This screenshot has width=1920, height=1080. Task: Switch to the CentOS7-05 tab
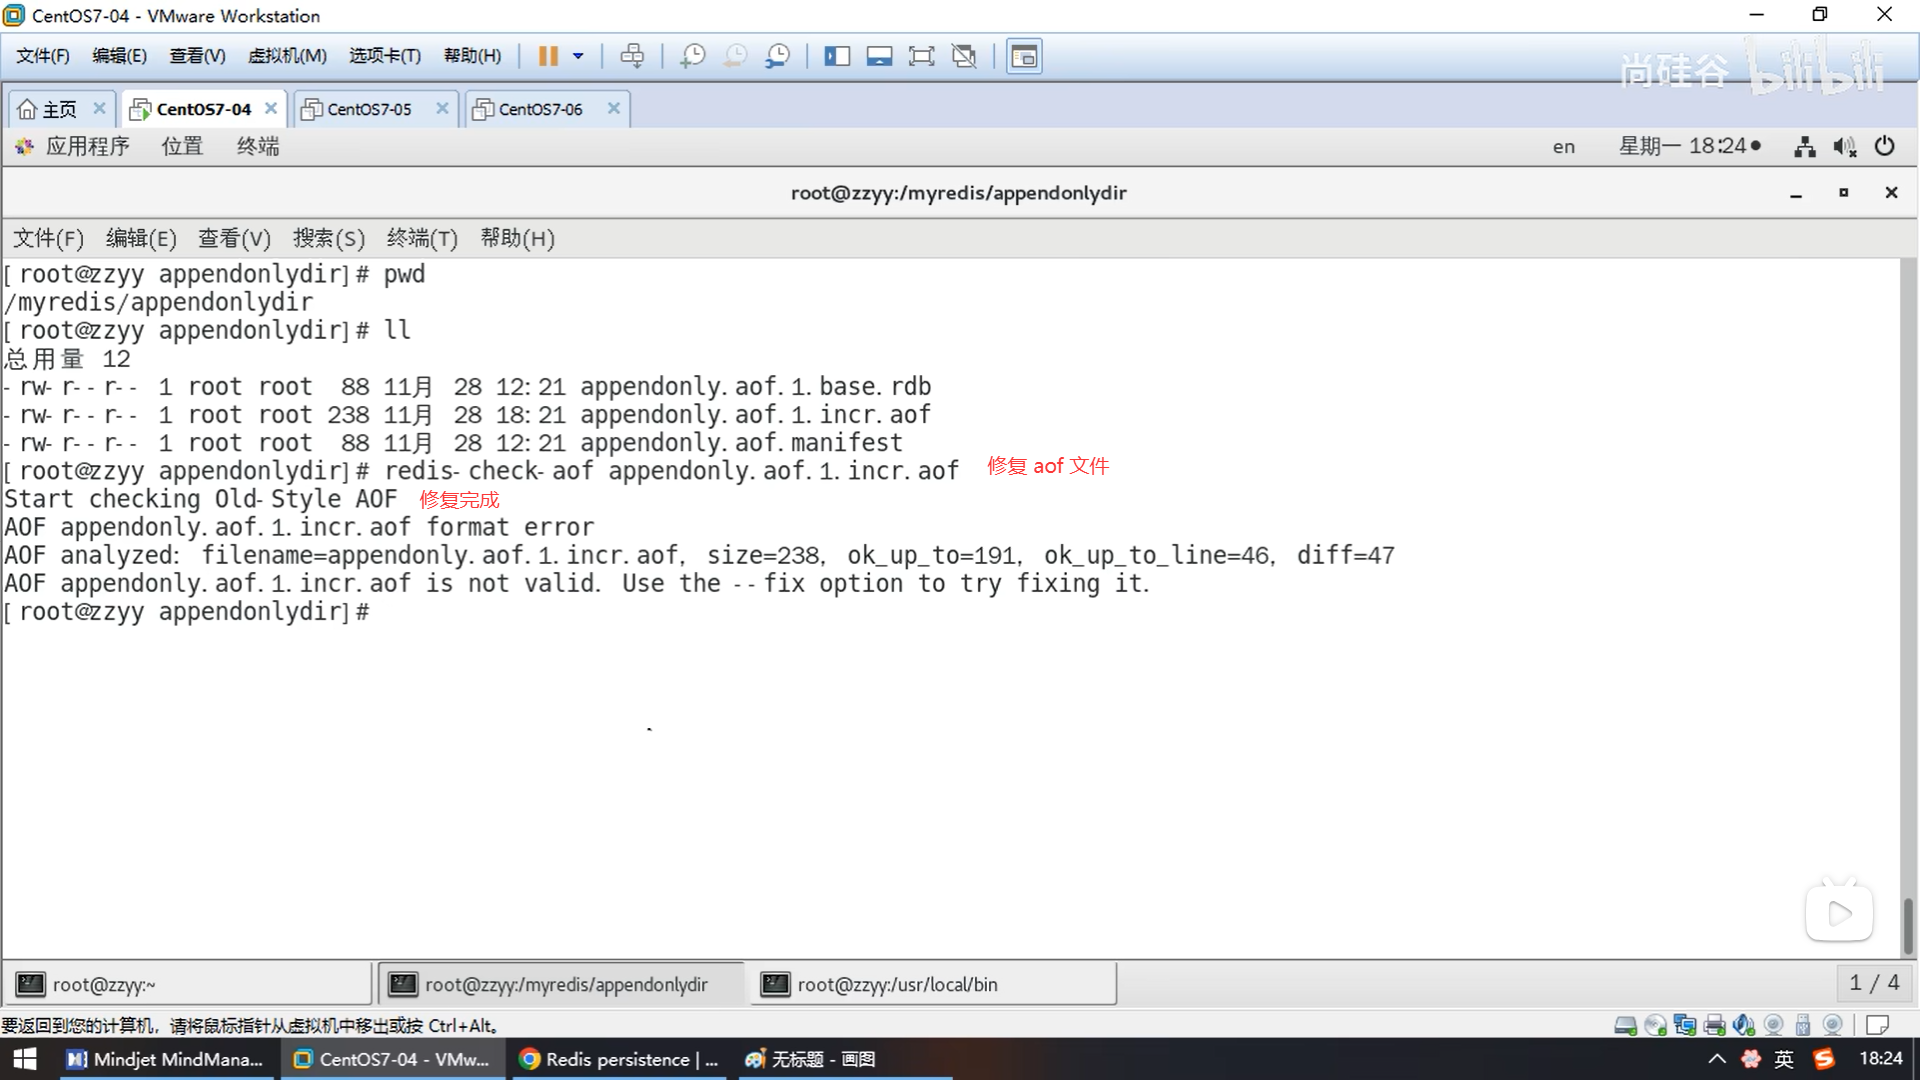pyautogui.click(x=369, y=109)
